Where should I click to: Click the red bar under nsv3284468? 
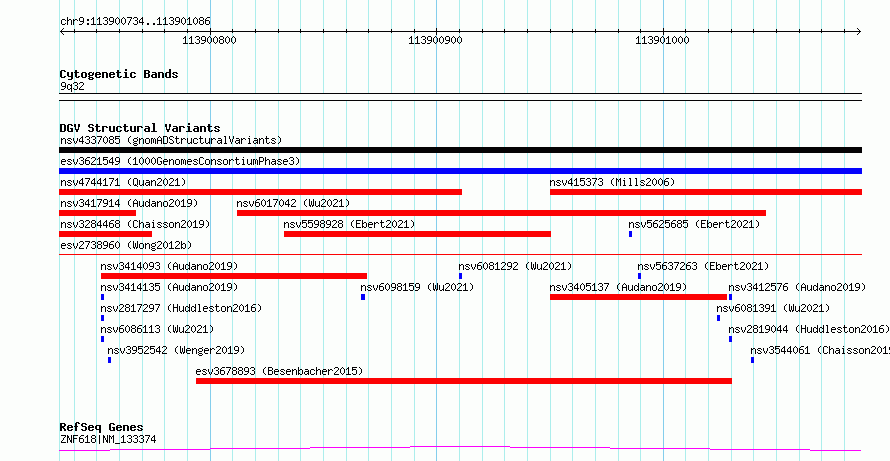(106, 234)
